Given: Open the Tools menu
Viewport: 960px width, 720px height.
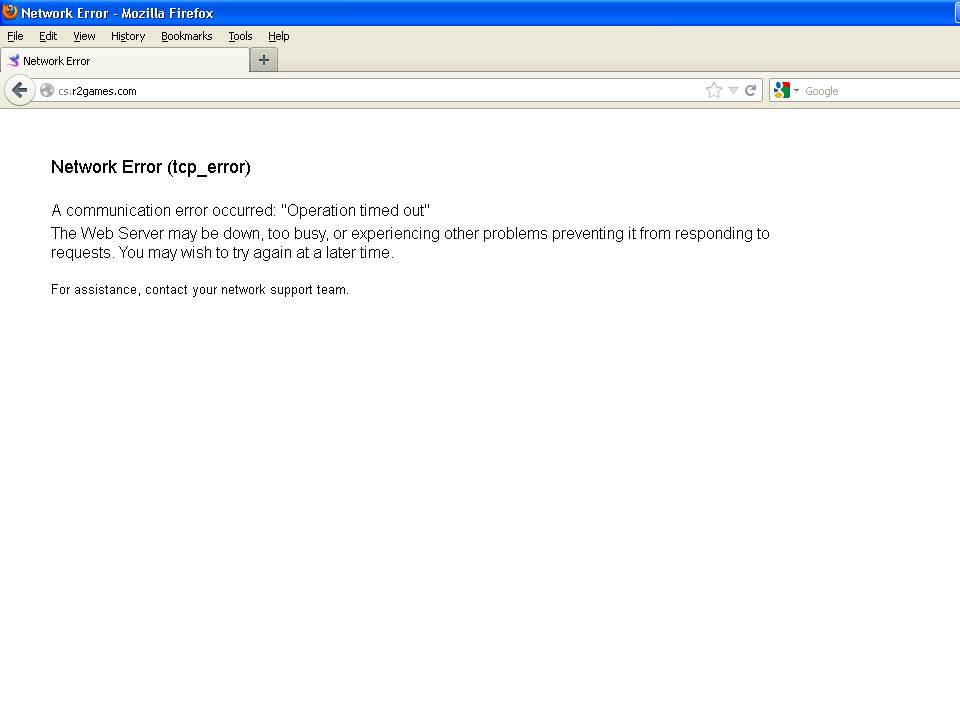Looking at the screenshot, I should pos(240,36).
